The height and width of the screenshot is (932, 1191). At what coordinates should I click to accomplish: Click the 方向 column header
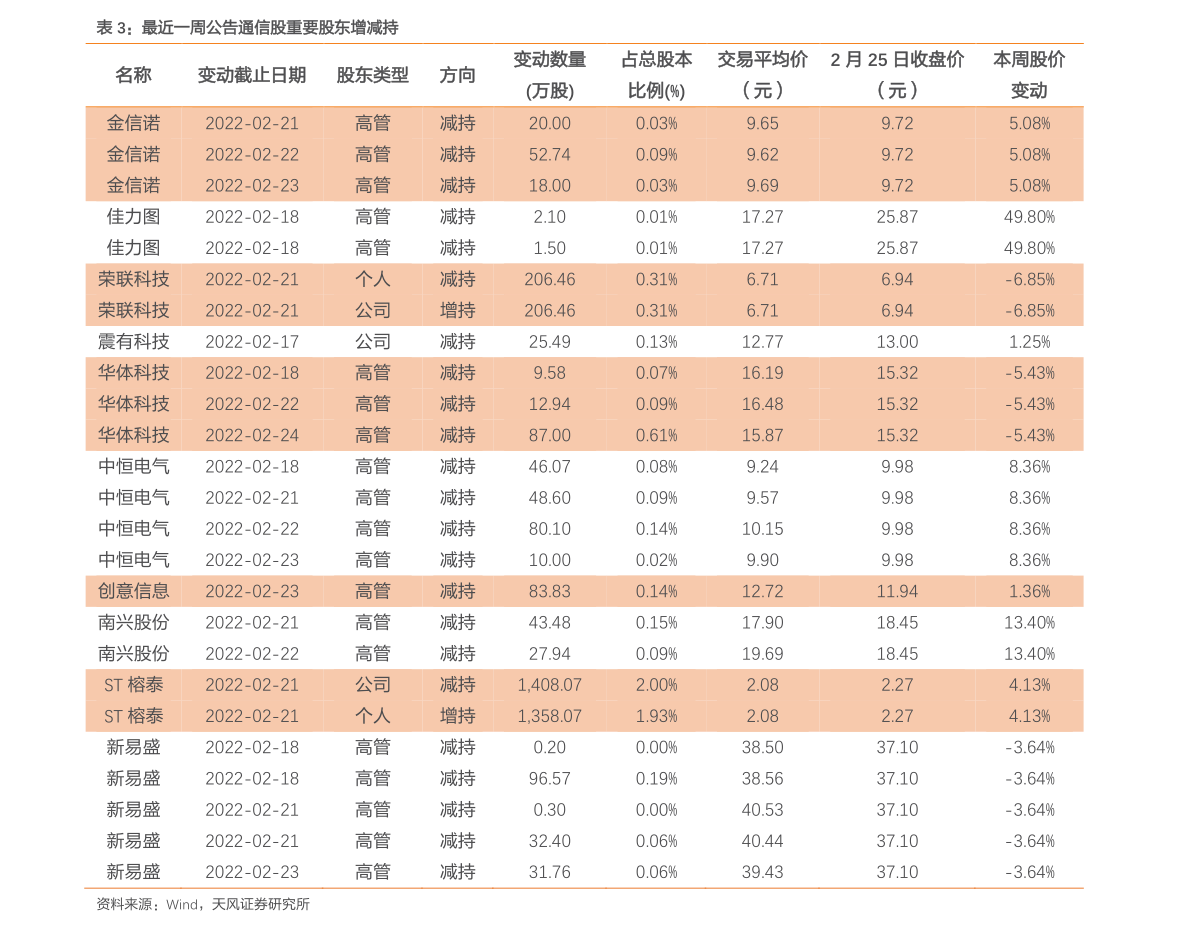click(x=457, y=75)
